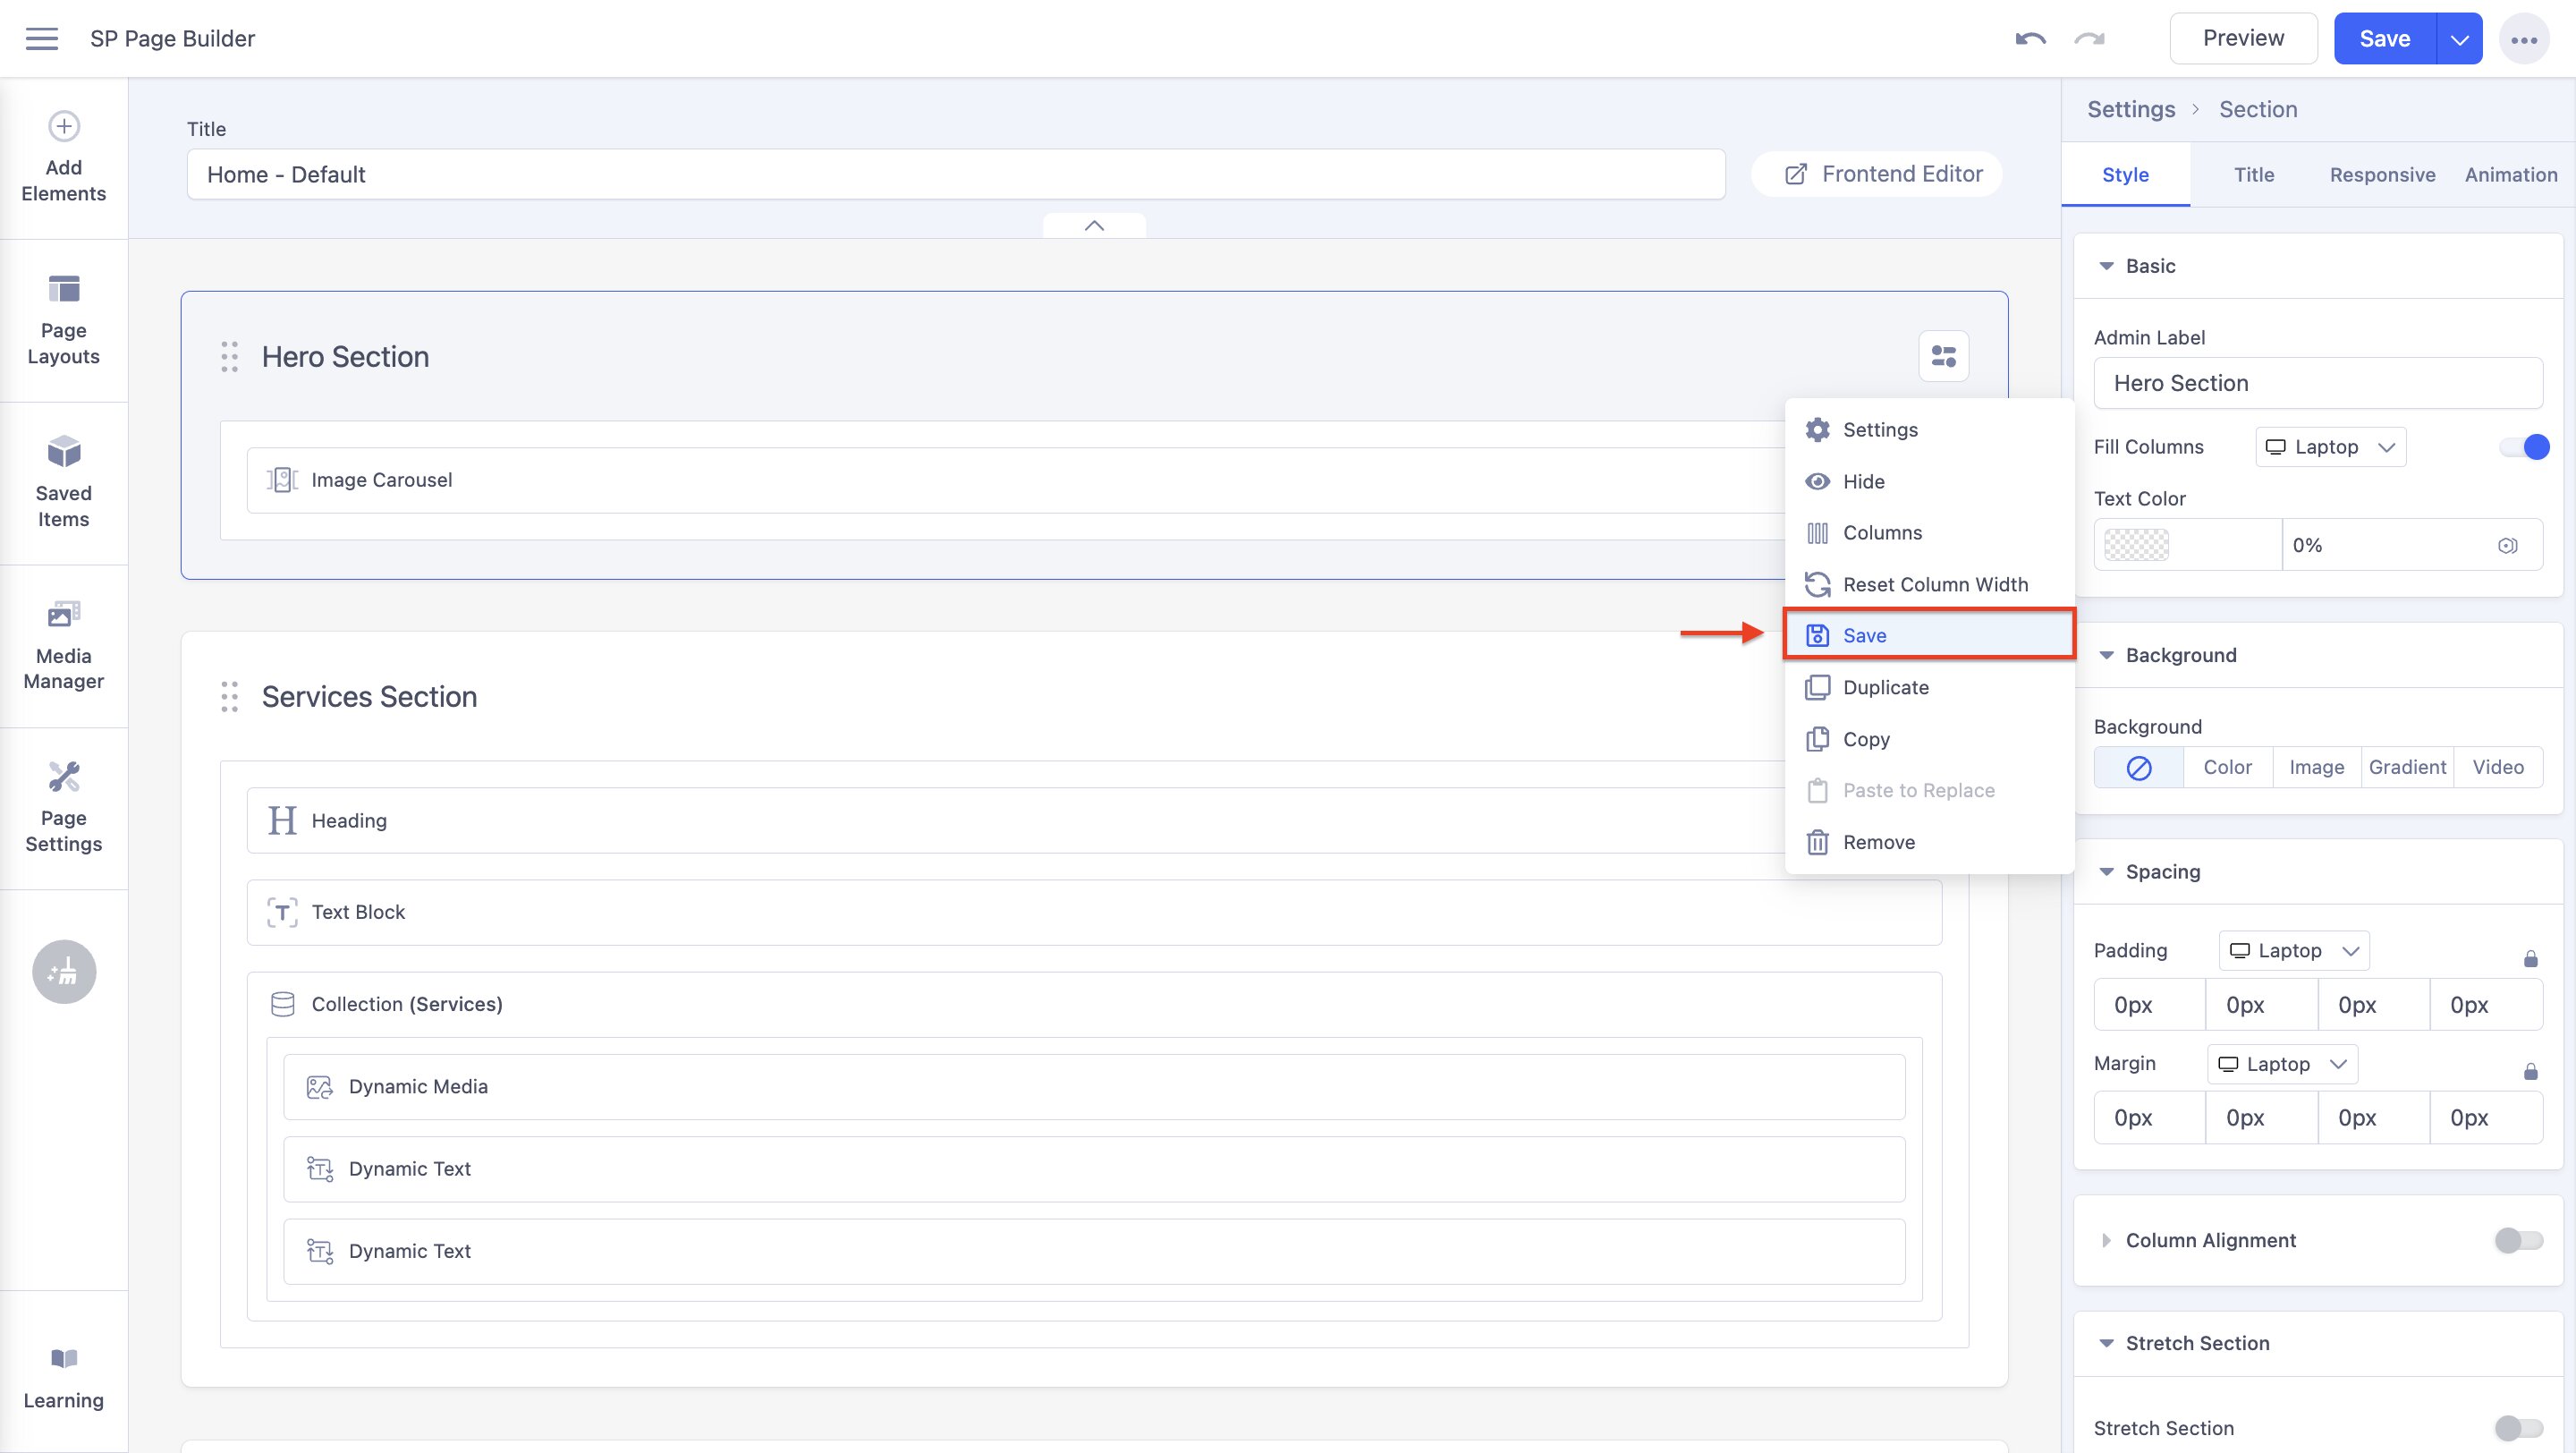The height and width of the screenshot is (1453, 2576).
Task: Open Saved Items sidebar panel
Action: point(64,482)
